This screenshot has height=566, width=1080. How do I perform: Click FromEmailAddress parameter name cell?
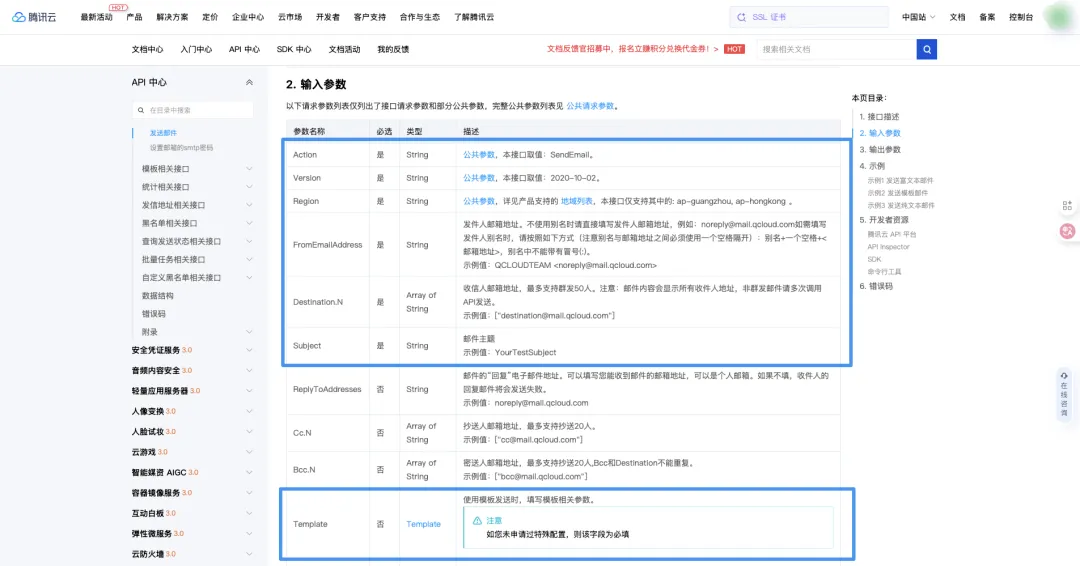pos(327,245)
